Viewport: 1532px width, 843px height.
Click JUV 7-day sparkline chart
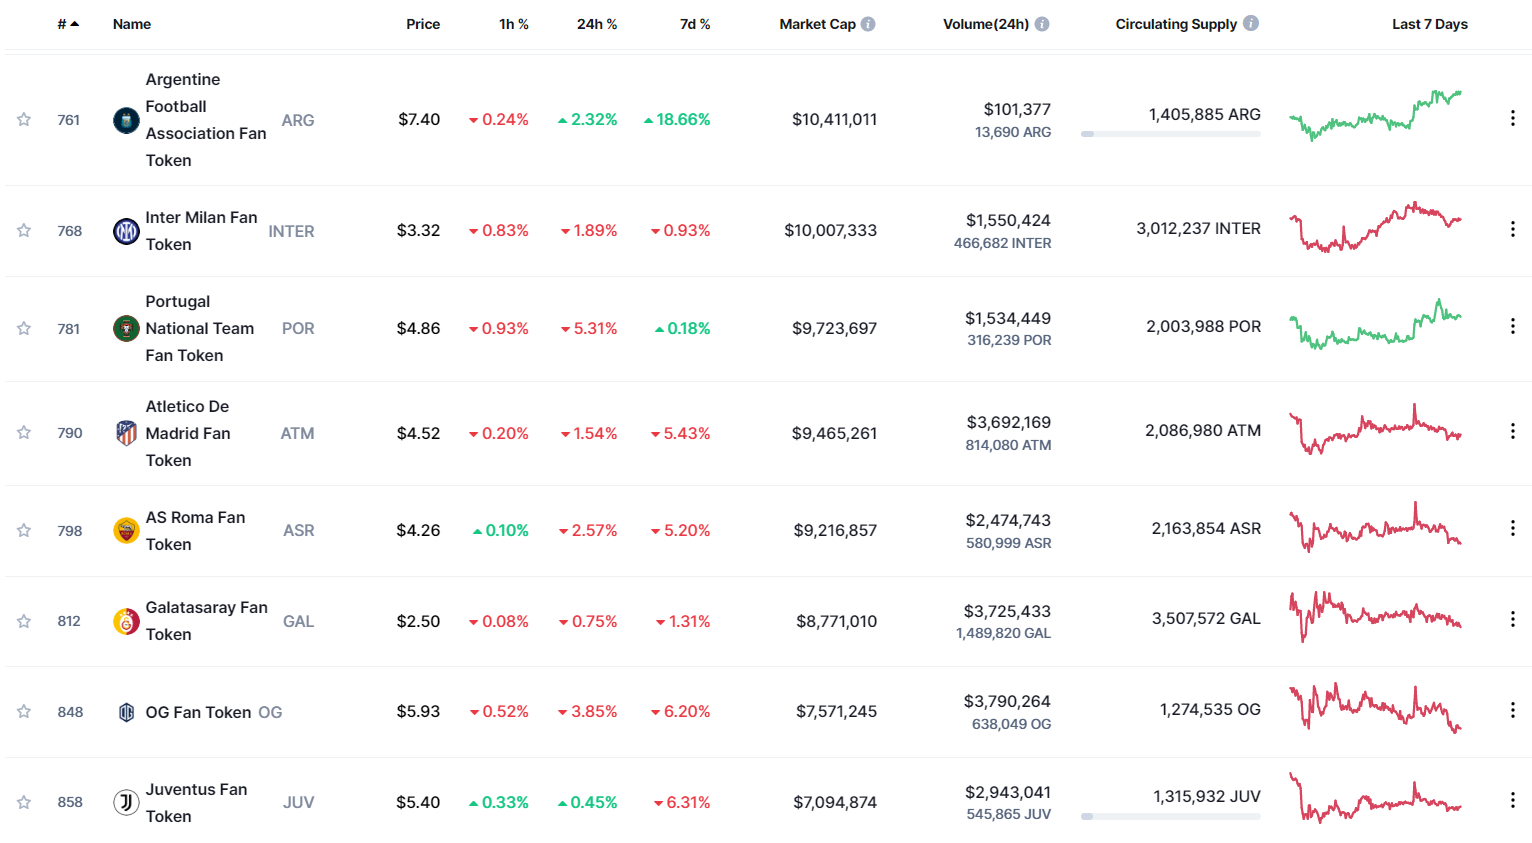click(x=1375, y=798)
